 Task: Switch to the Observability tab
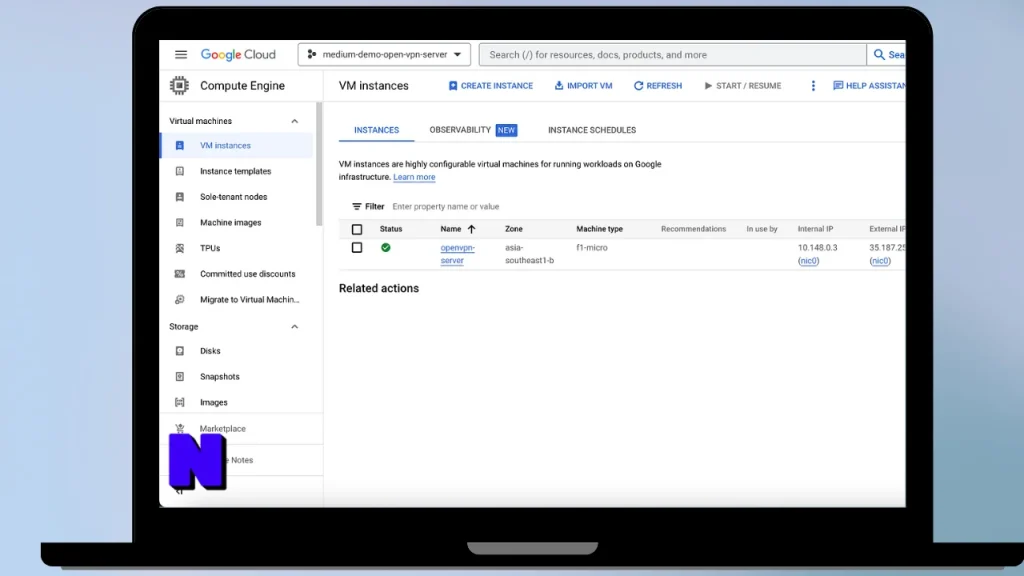coord(473,130)
